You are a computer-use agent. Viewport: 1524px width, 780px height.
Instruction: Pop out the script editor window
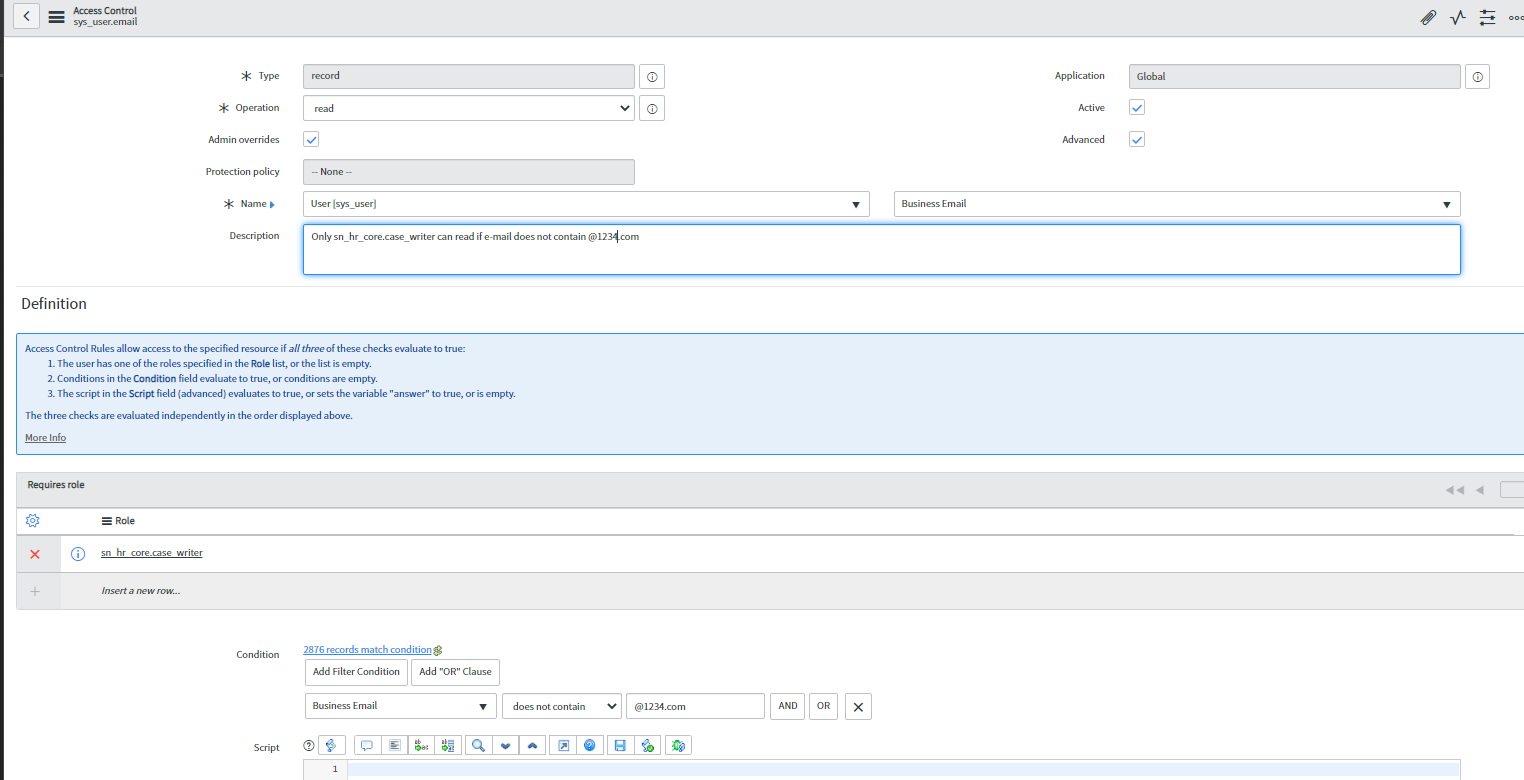[563, 745]
